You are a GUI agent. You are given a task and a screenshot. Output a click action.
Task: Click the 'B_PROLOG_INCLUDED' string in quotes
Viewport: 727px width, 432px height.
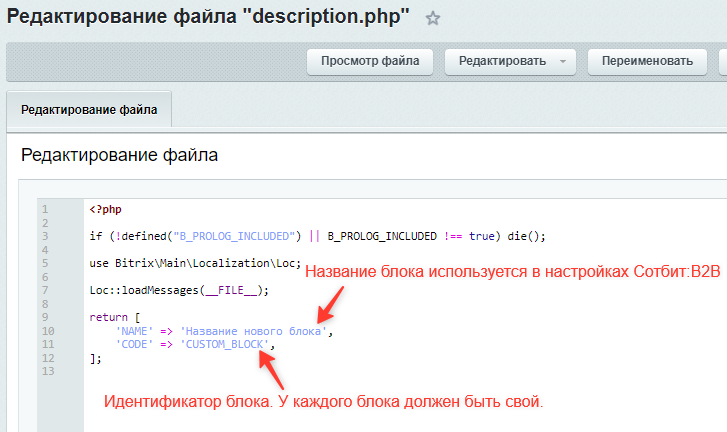[234, 236]
